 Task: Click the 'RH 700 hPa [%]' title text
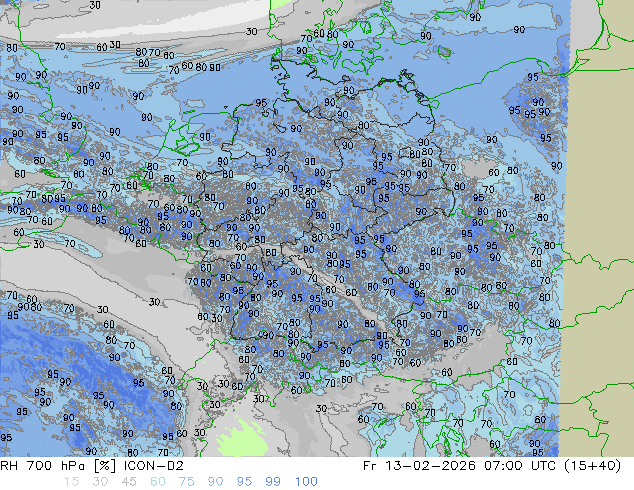pyautogui.click(x=49, y=466)
